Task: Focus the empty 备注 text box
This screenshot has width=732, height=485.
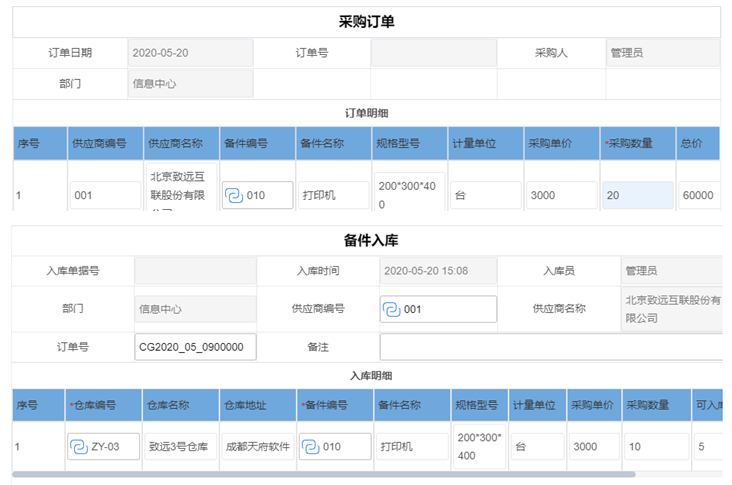Action: pos(550,347)
